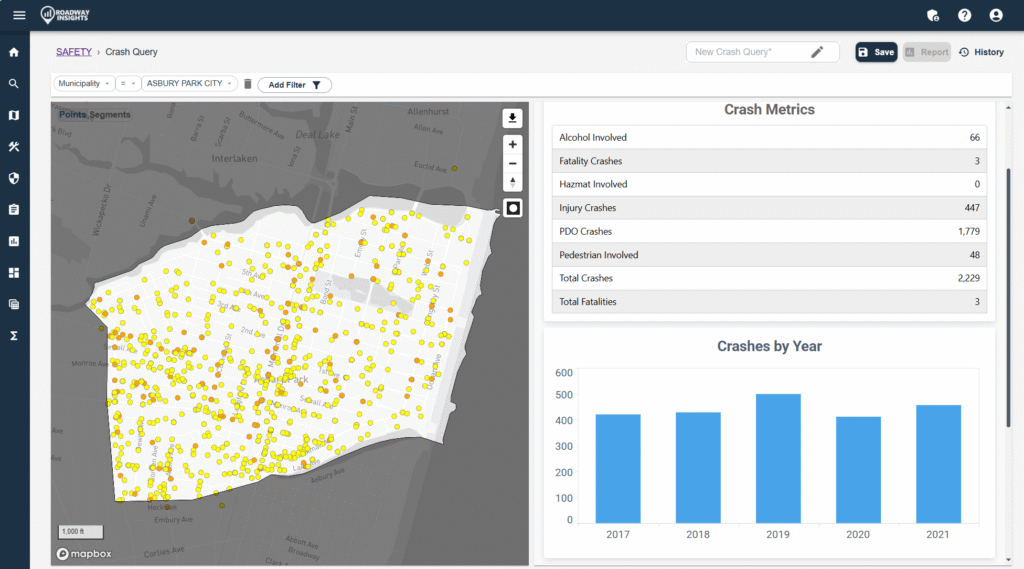Screen dimensions: 1024x569
Task: Click the Save button
Action: [876, 52]
